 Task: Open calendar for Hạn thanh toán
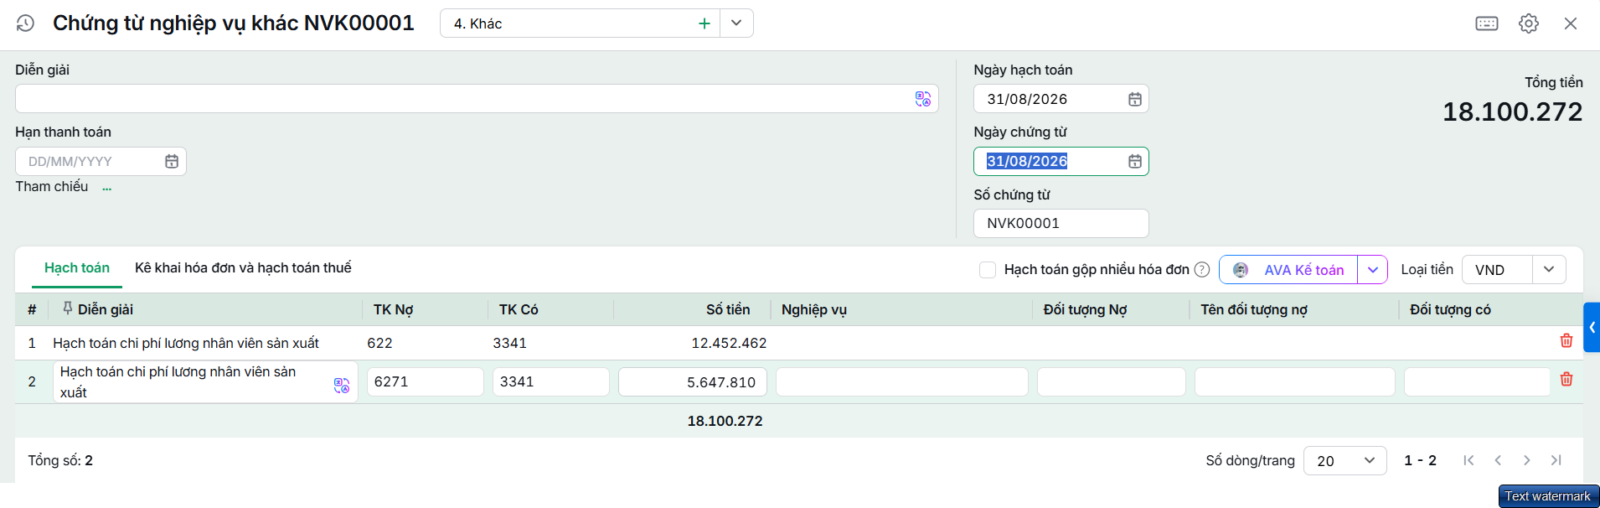point(172,161)
